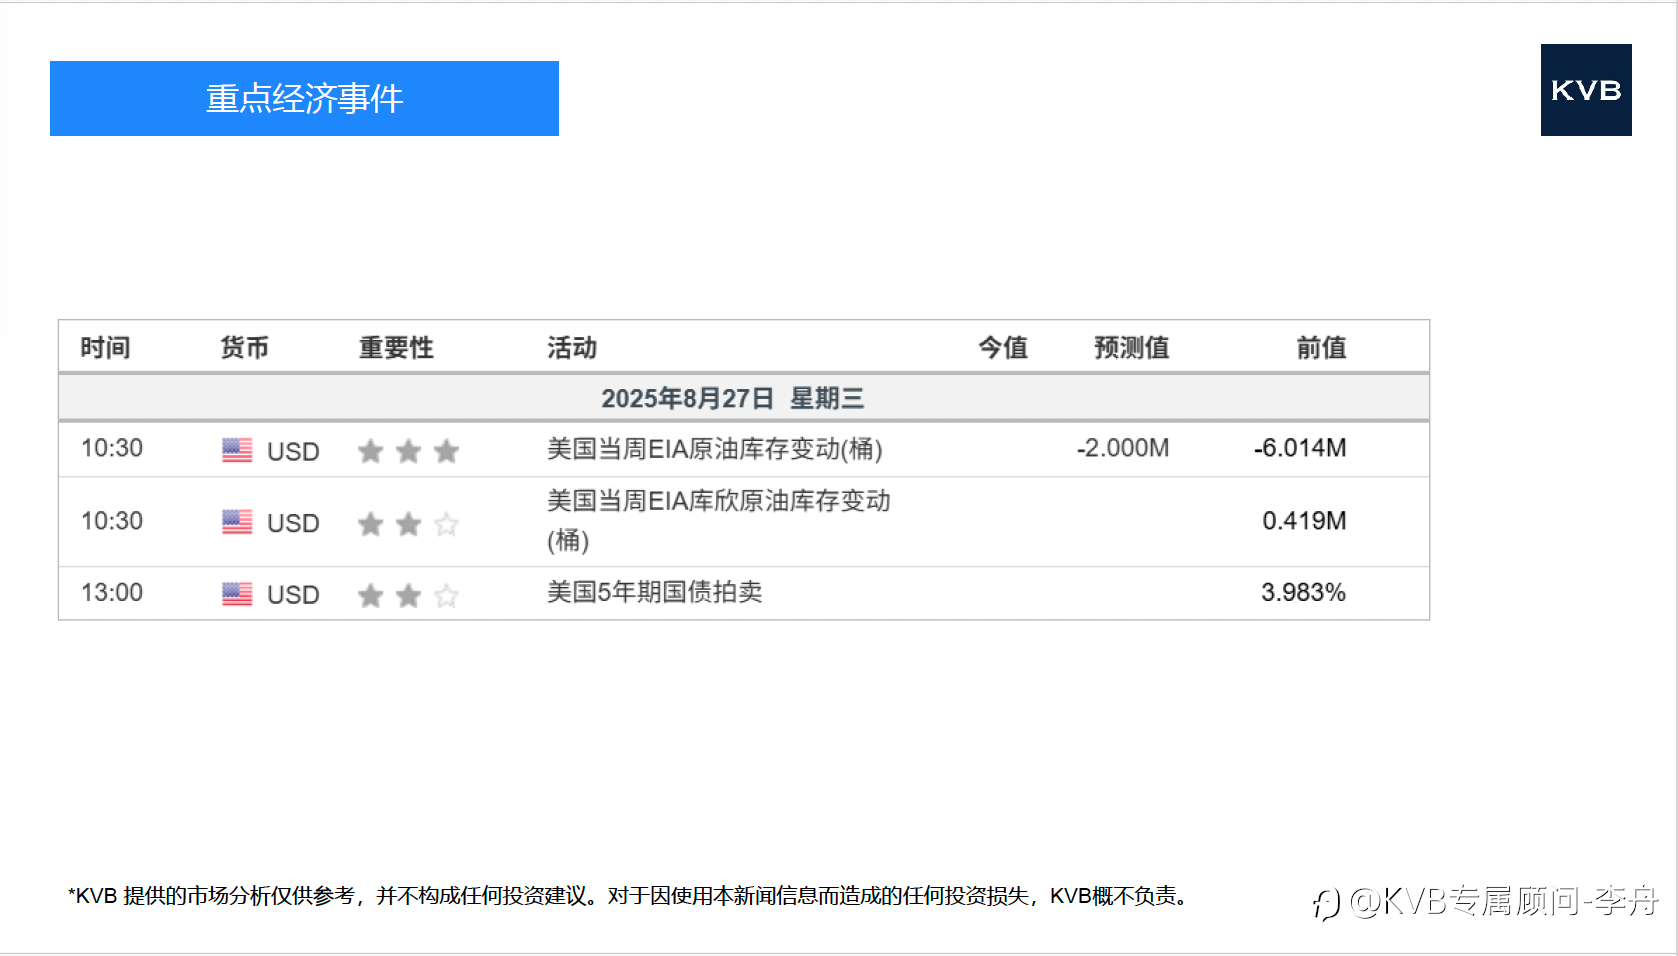The width and height of the screenshot is (1678, 956).
Task: Click the two-star rating for EIA库欣原油库存
Action: [x=408, y=523]
